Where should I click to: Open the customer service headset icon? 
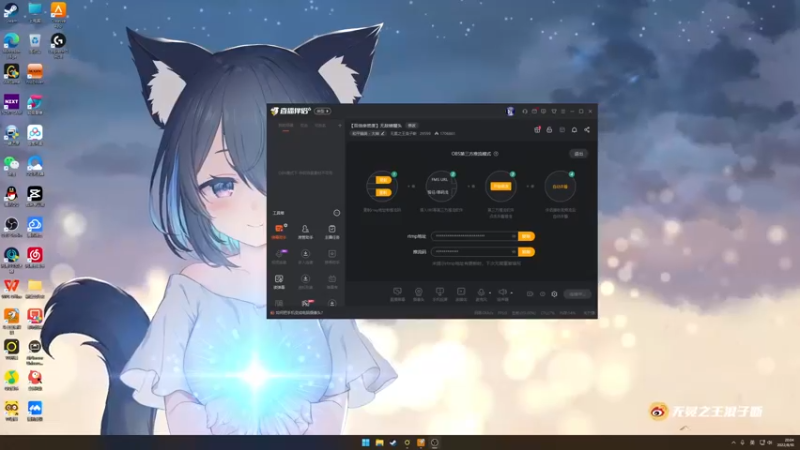point(524,111)
